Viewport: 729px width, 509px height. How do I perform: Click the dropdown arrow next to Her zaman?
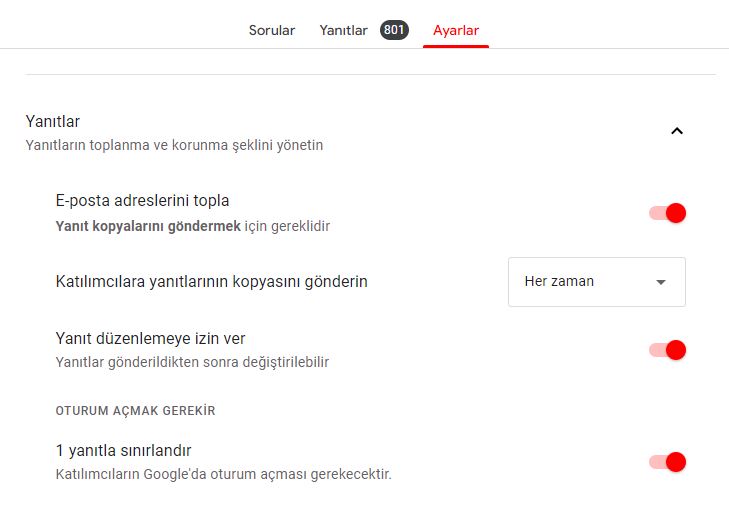(x=660, y=282)
